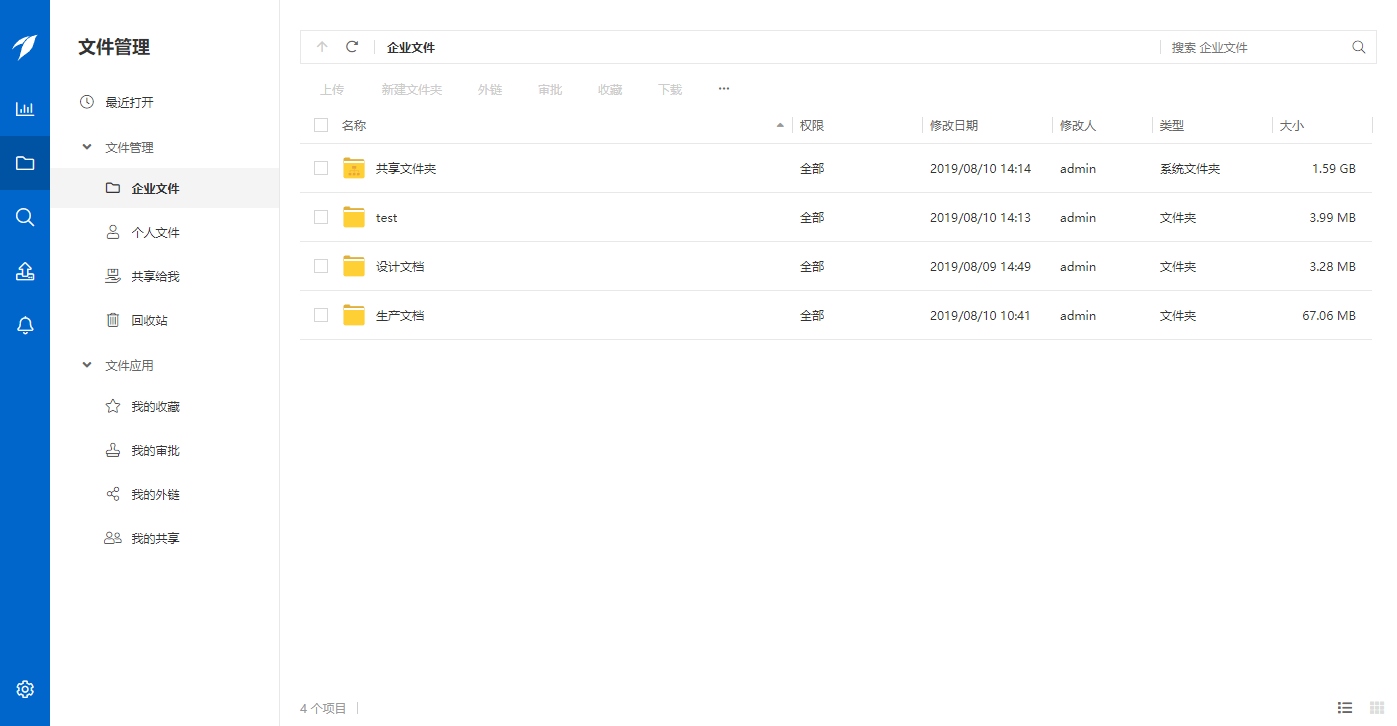
Task: Go to 回收站 in the sidebar
Action: coord(149,320)
